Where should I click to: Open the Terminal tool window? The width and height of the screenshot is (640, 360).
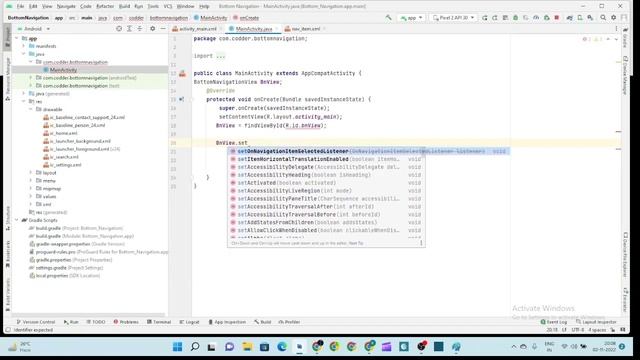pos(159,322)
